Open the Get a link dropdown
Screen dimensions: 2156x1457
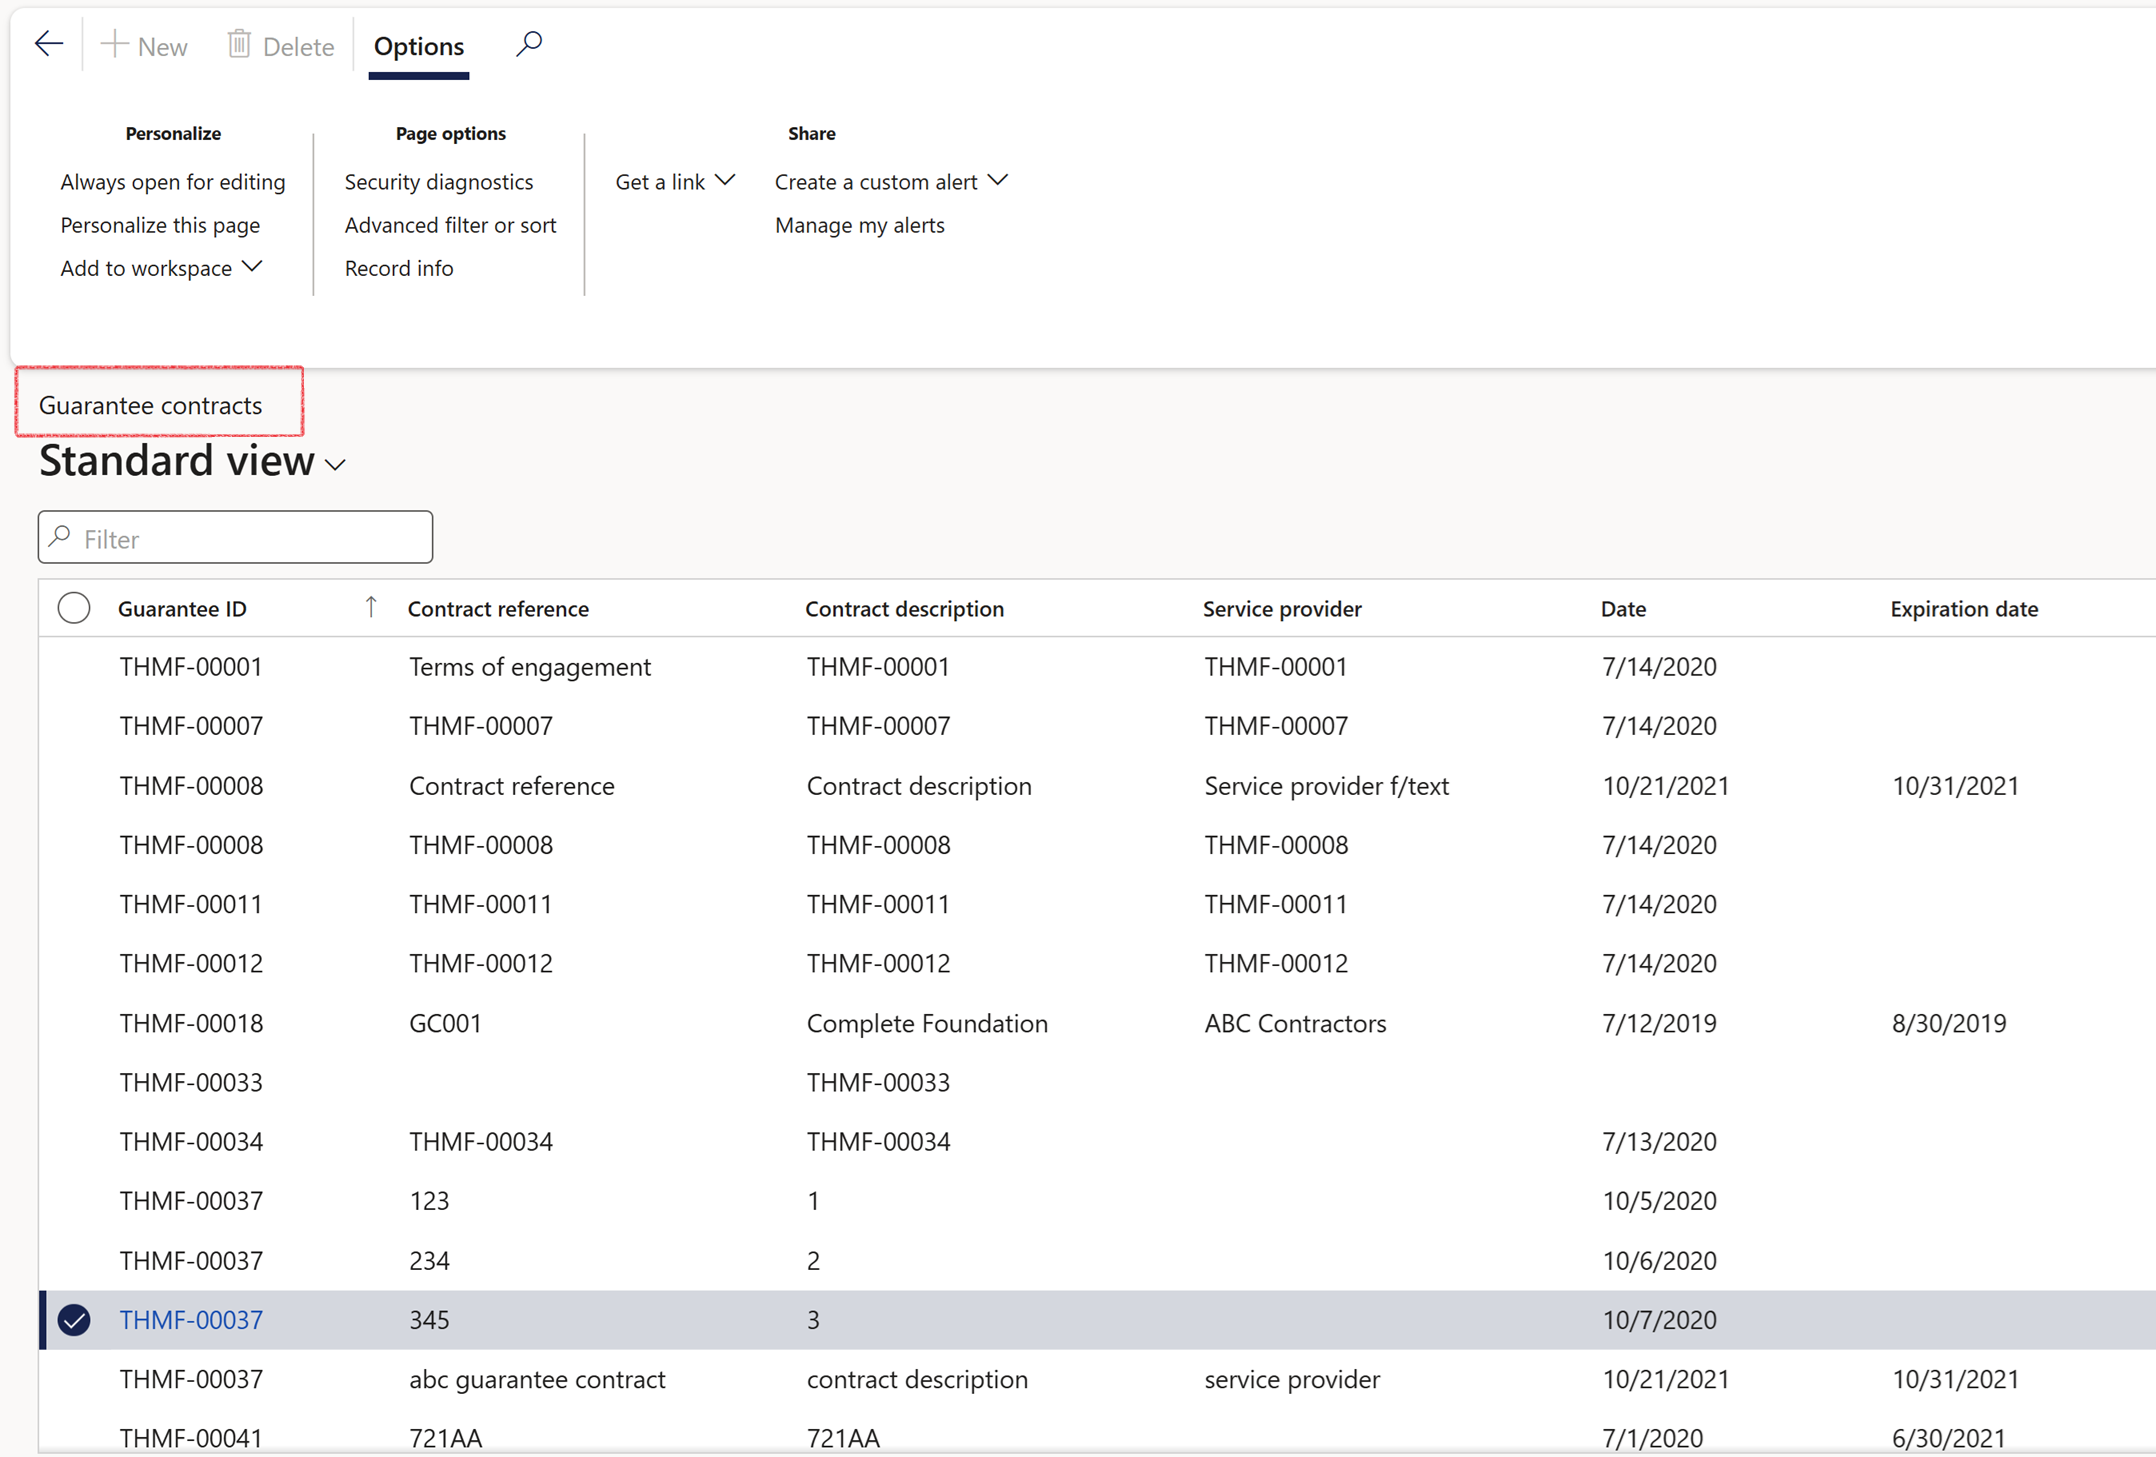[x=675, y=181]
